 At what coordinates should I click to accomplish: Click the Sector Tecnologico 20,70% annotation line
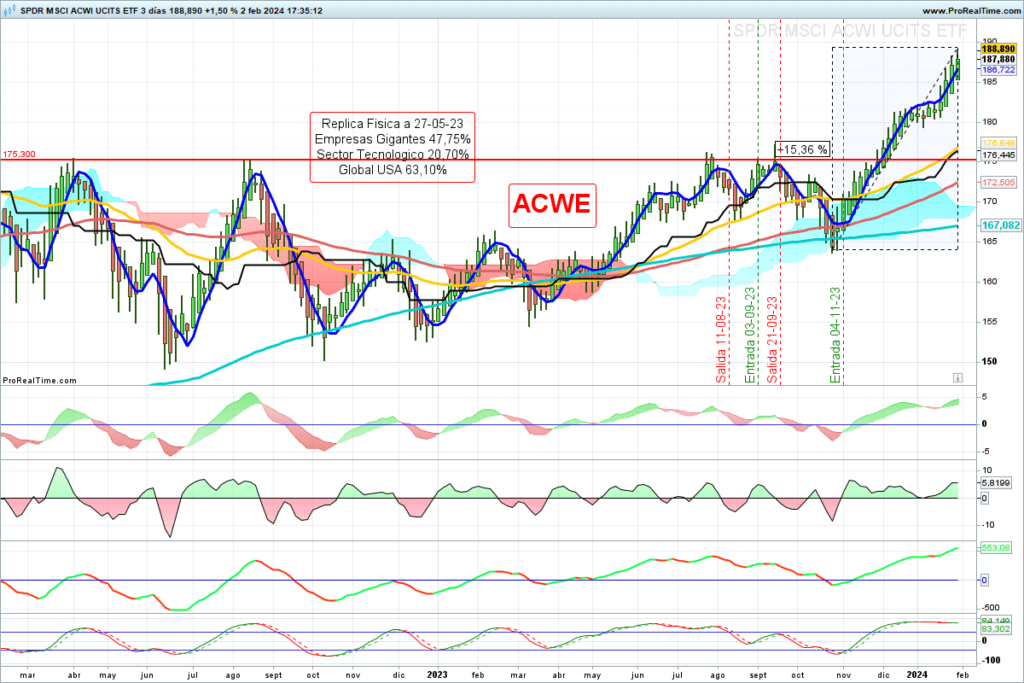[x=392, y=154]
